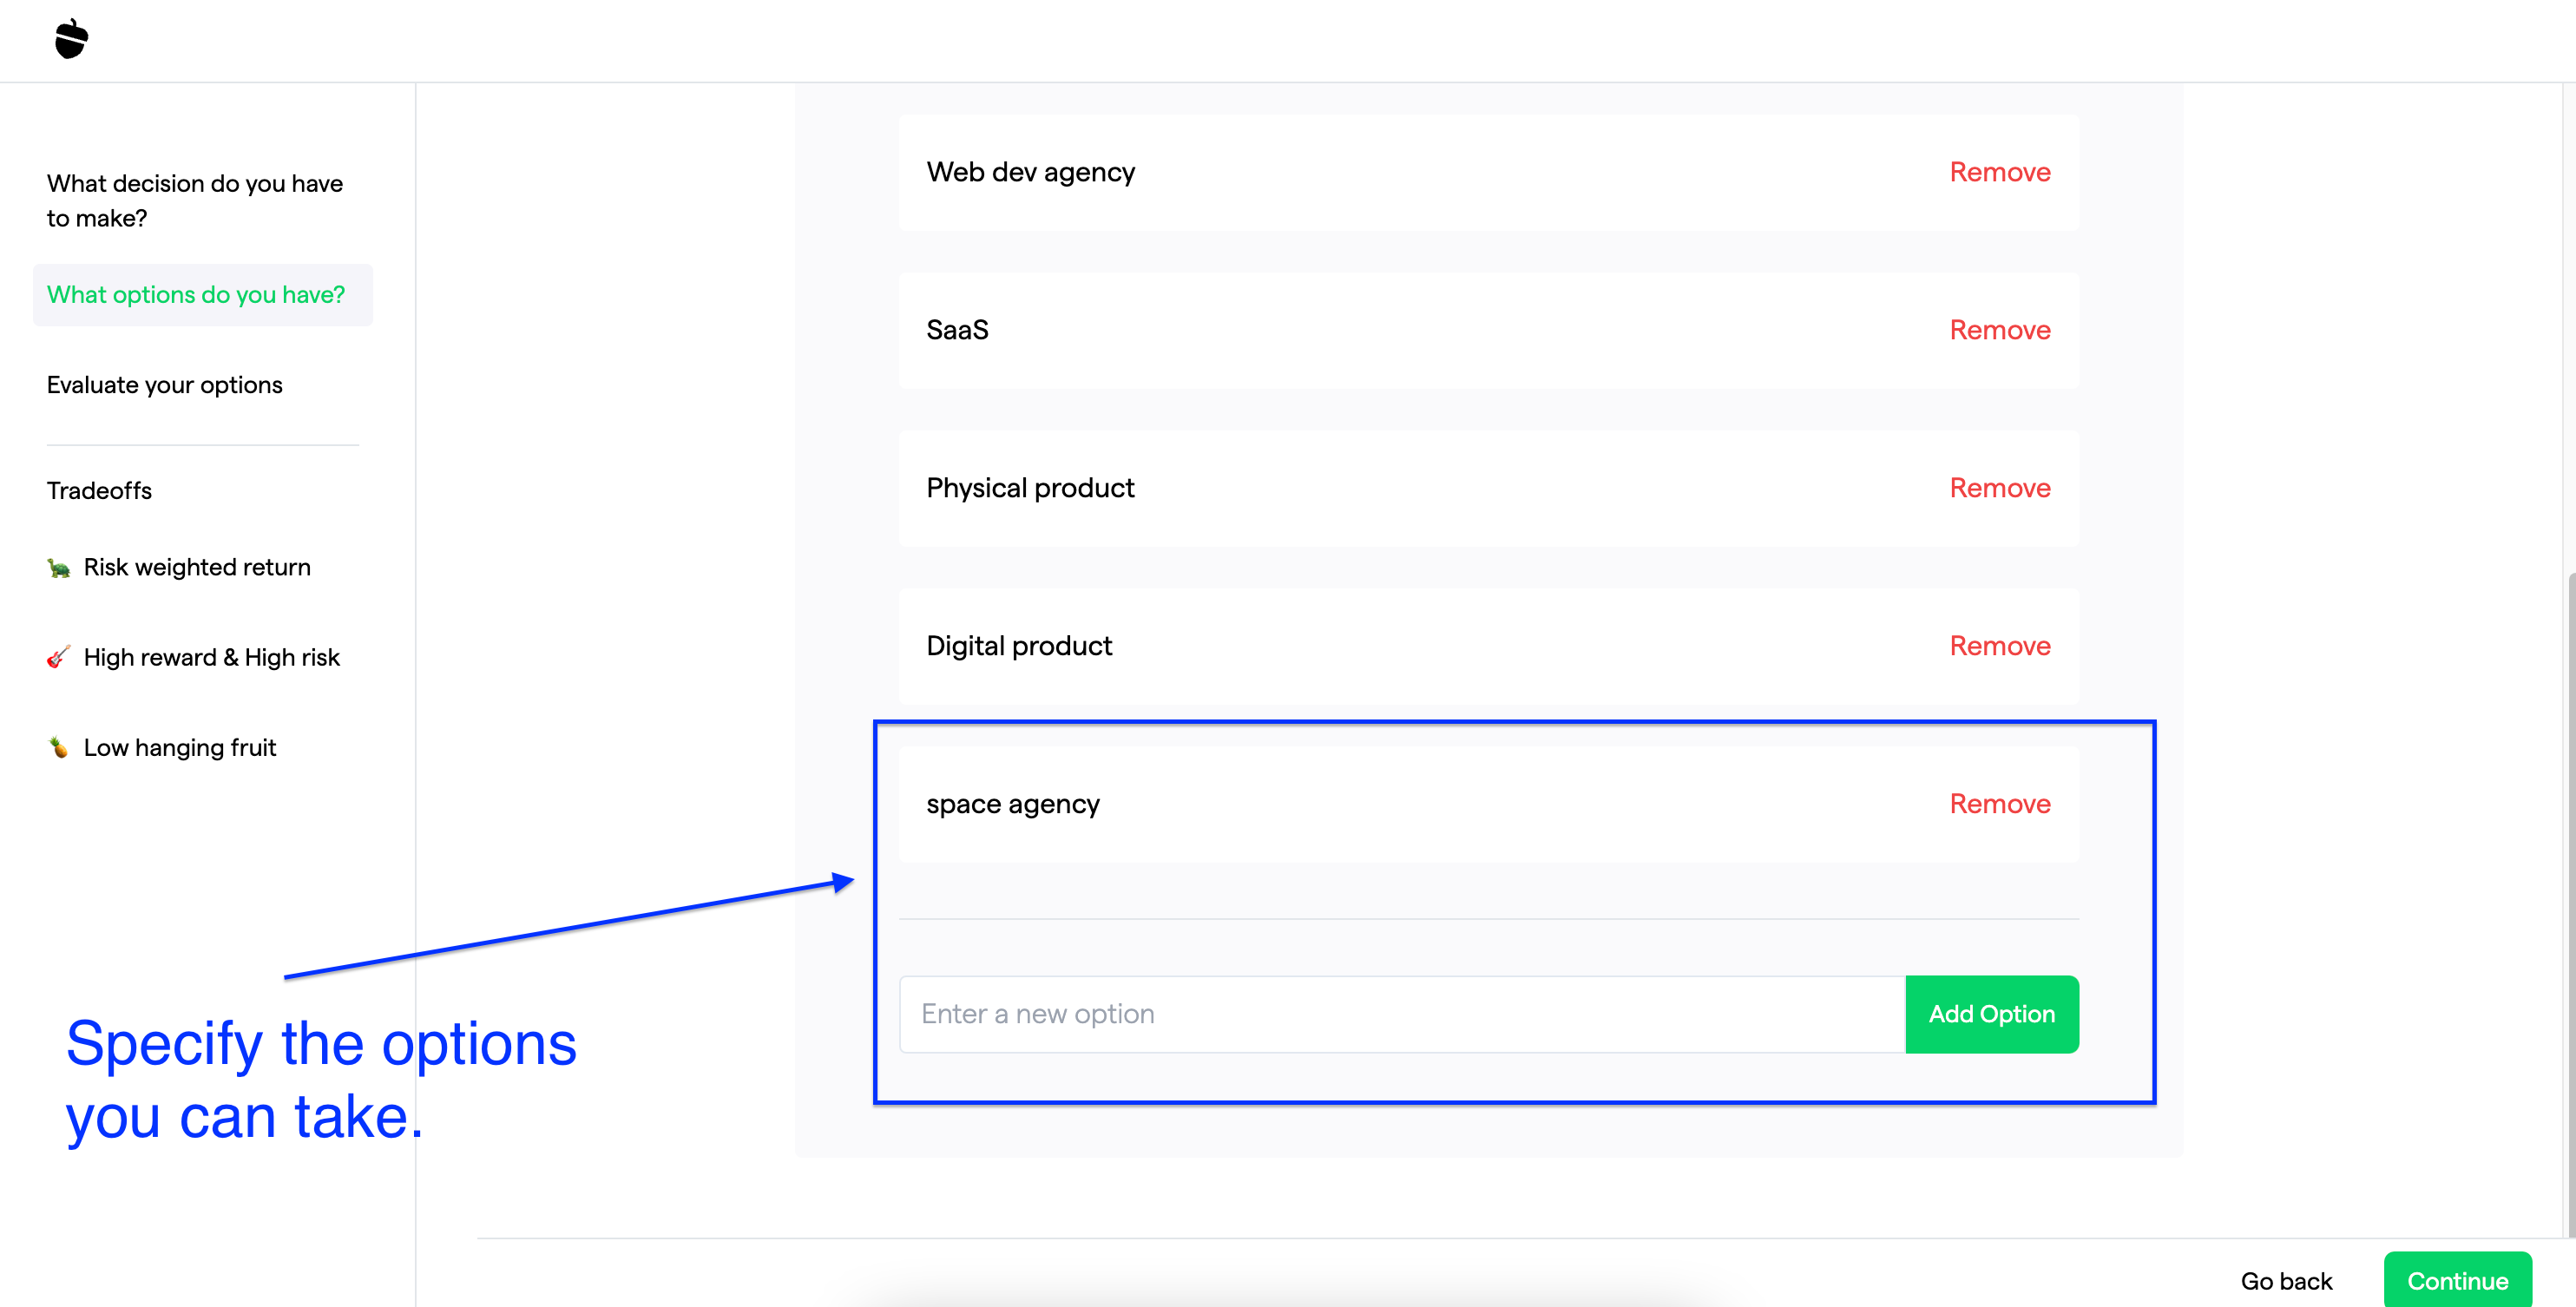Focus the 'Enter a new option' field
2576x1307 pixels.
click(1401, 1014)
